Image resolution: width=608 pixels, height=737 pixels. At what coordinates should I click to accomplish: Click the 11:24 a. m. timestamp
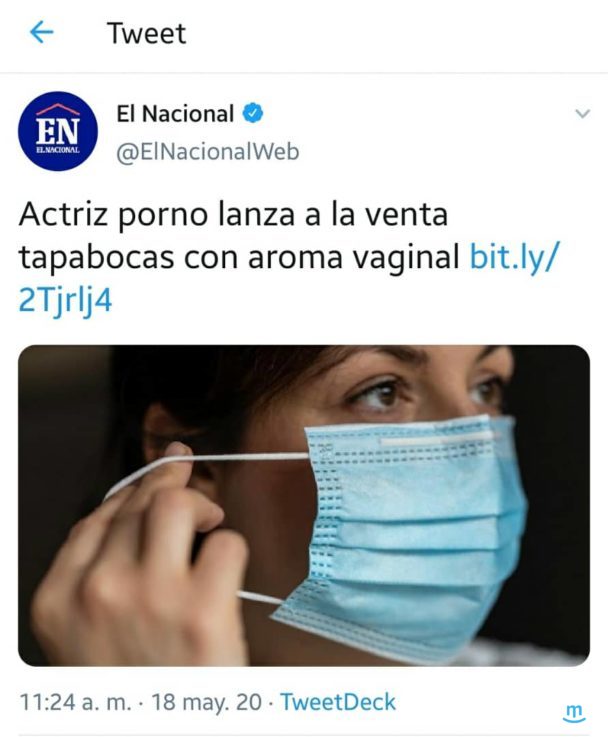(76, 702)
